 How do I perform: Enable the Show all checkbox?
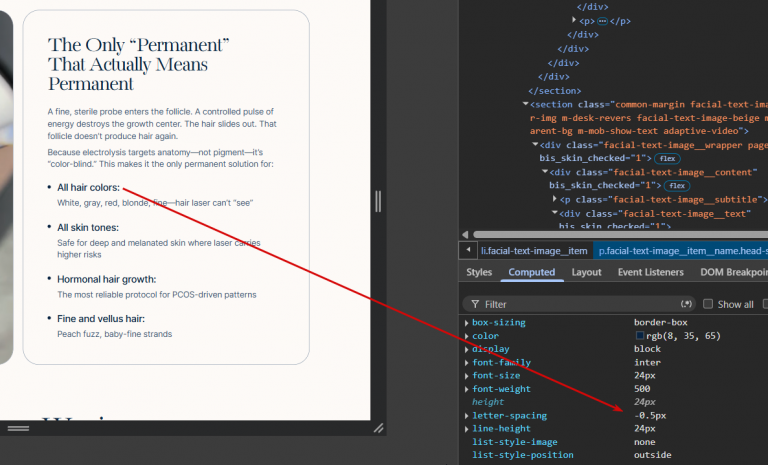708,304
